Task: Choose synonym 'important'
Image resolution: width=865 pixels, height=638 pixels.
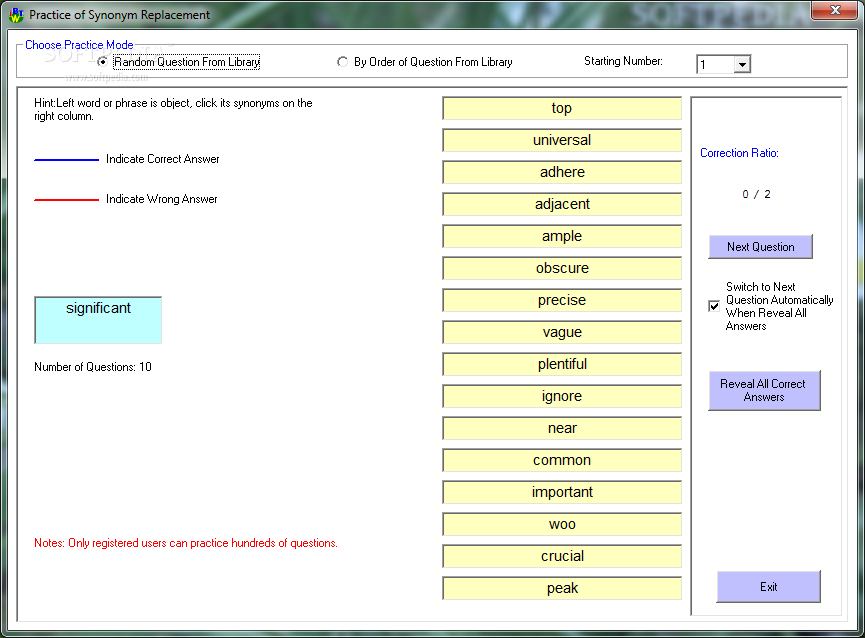Action: (x=562, y=492)
